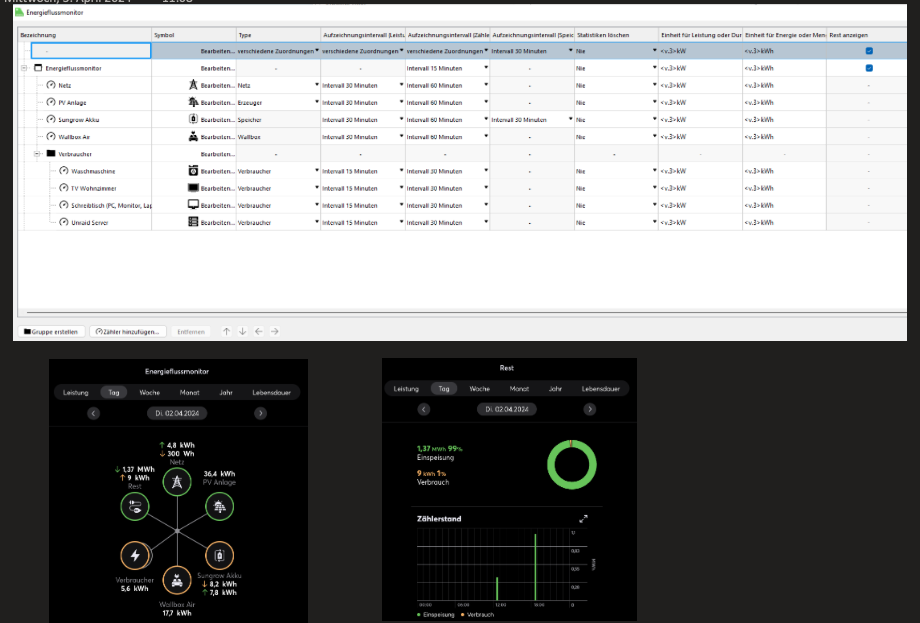Image resolution: width=920 pixels, height=623 pixels.
Task: Click the Netz power pylon circle icon
Action: [x=177, y=483]
